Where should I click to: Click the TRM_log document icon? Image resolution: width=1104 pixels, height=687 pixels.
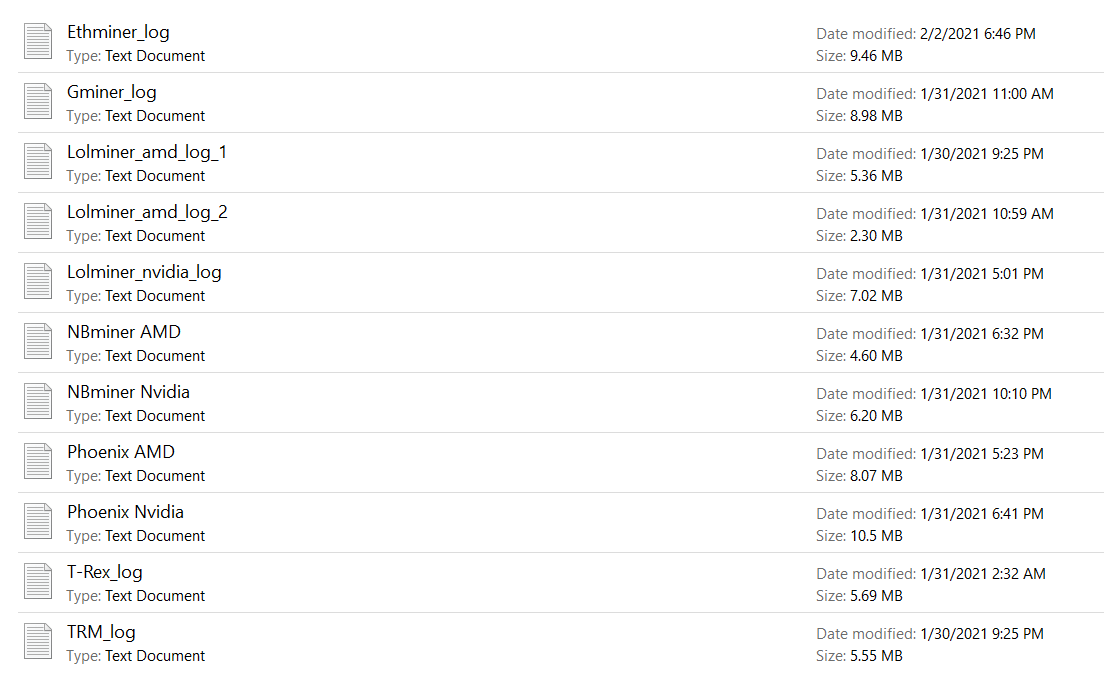(x=38, y=642)
